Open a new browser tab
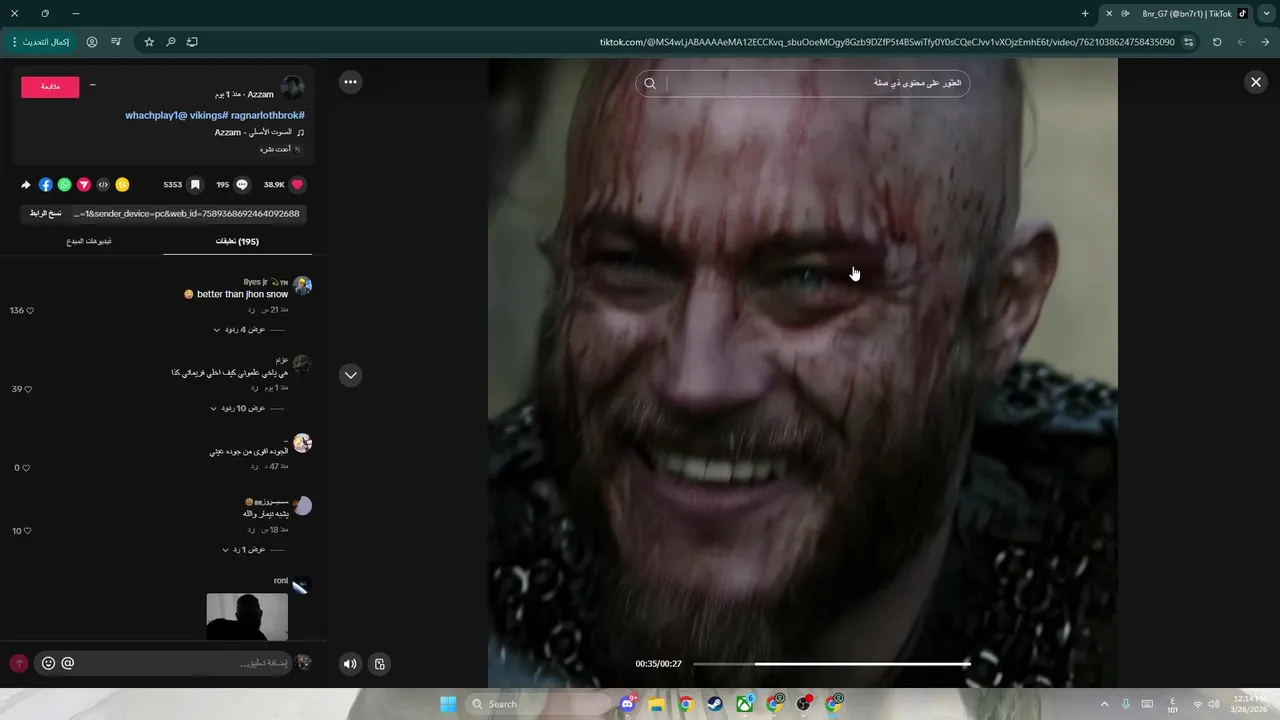This screenshot has width=1280, height=720. click(1085, 14)
